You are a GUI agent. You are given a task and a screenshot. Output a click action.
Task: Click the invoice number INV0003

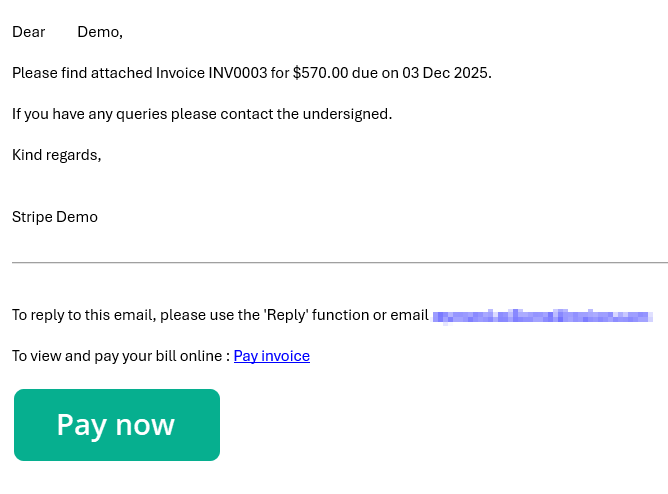(x=237, y=73)
